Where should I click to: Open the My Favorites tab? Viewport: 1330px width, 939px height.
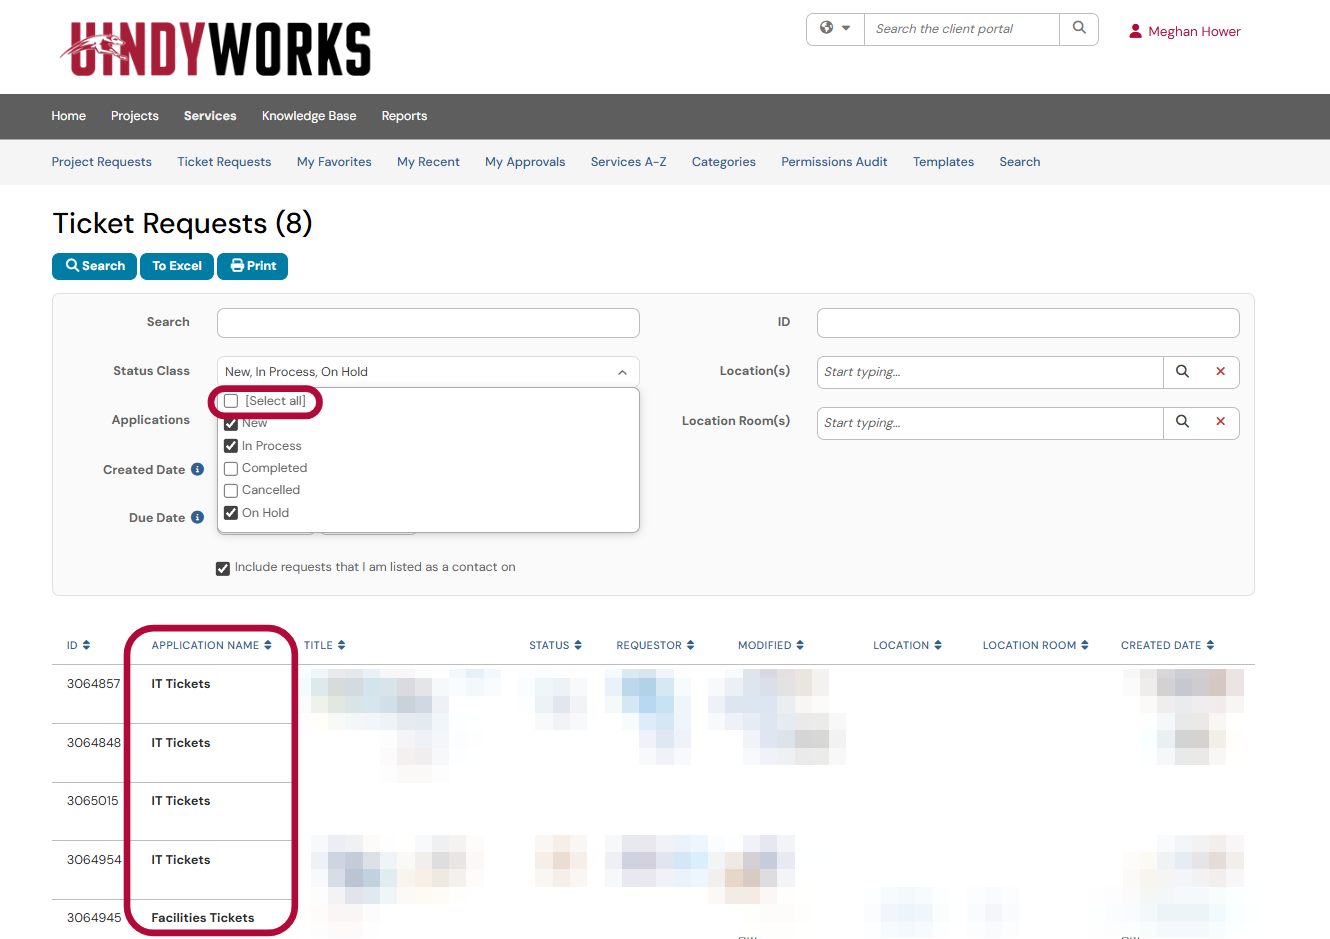[x=334, y=162]
